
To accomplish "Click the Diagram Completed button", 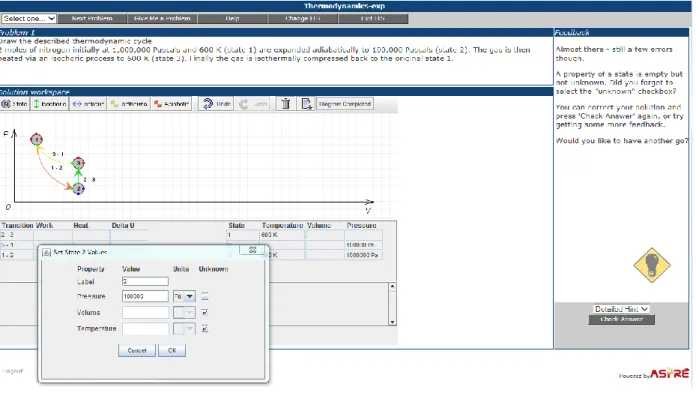I will [x=345, y=104].
